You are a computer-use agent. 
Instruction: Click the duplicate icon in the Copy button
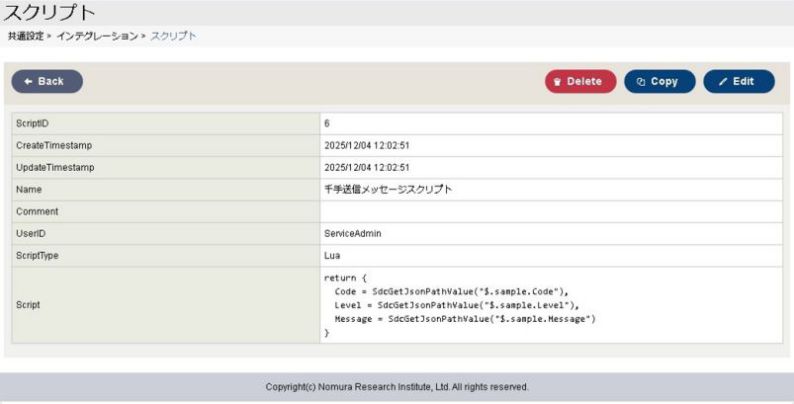point(641,82)
